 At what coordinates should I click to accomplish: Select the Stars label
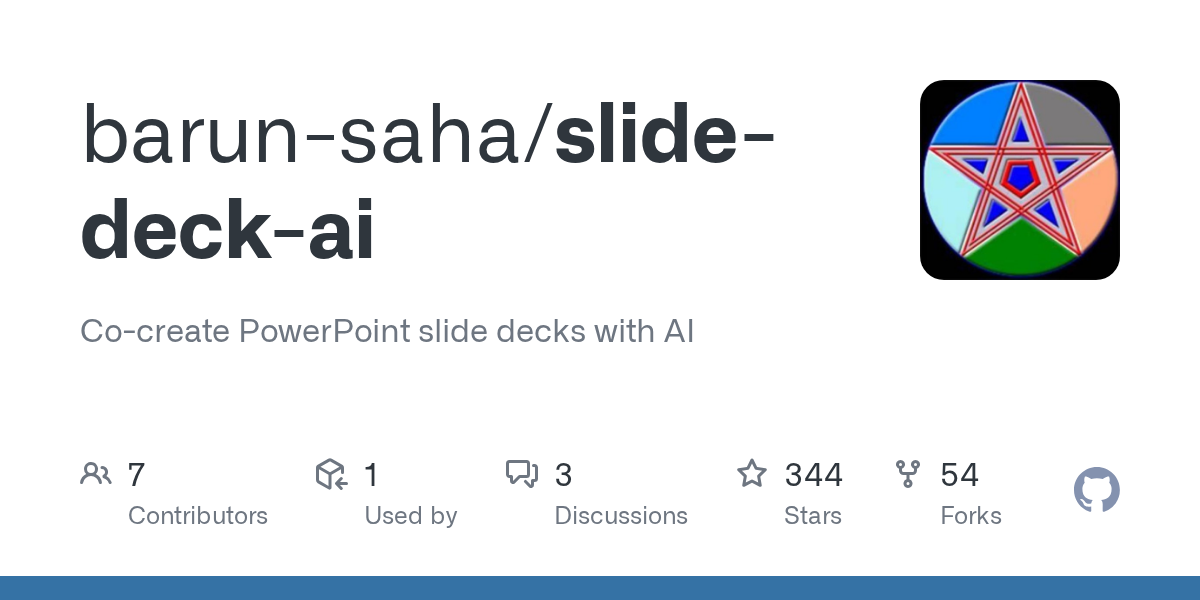pos(813,516)
